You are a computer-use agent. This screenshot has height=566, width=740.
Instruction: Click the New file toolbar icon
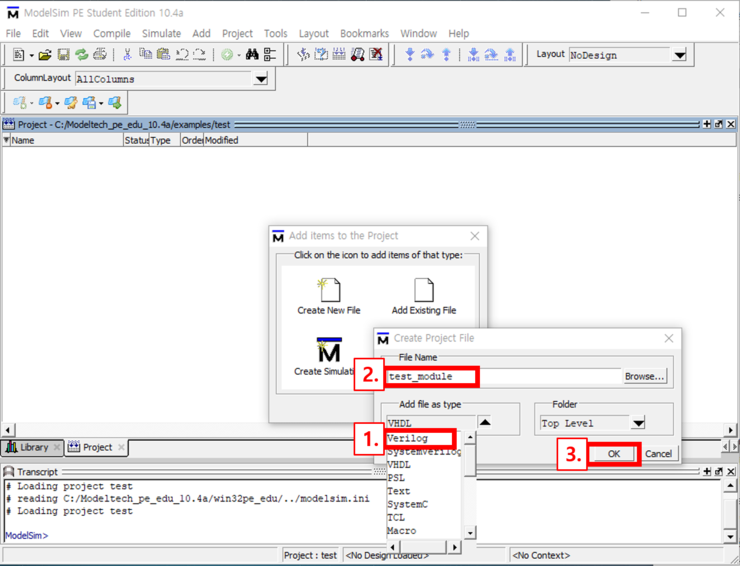(x=18, y=55)
